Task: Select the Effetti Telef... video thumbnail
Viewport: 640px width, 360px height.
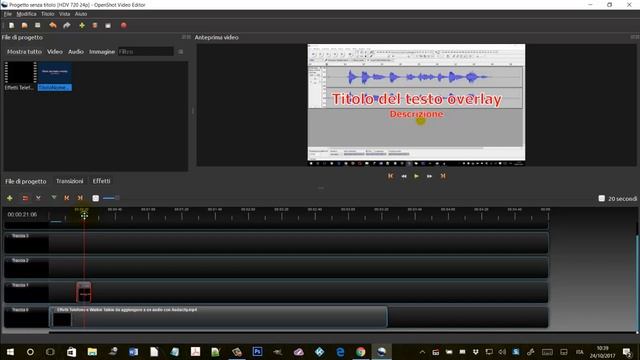Action: click(x=20, y=76)
